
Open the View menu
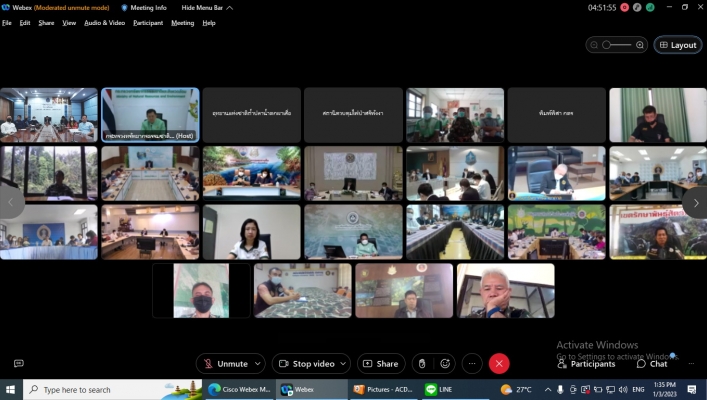coord(69,23)
